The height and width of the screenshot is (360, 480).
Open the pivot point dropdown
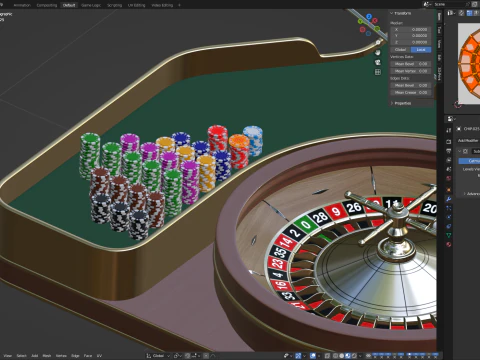(x=178, y=356)
